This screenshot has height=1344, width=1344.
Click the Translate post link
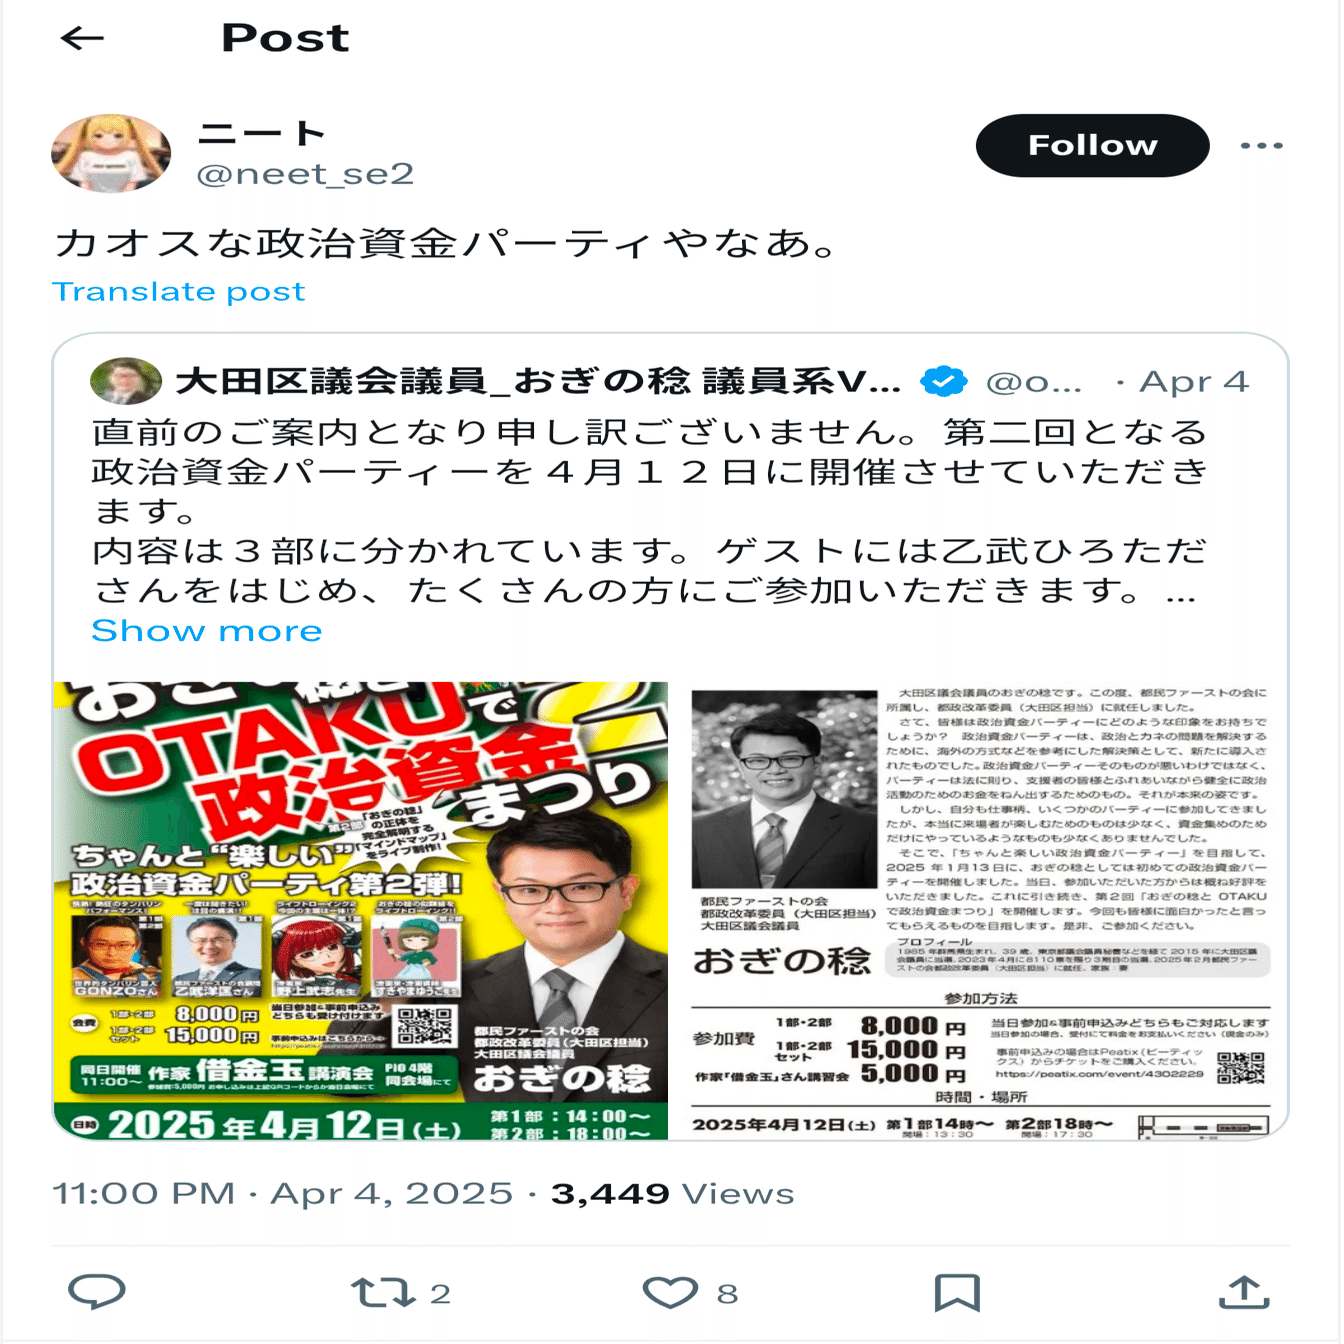point(178,291)
